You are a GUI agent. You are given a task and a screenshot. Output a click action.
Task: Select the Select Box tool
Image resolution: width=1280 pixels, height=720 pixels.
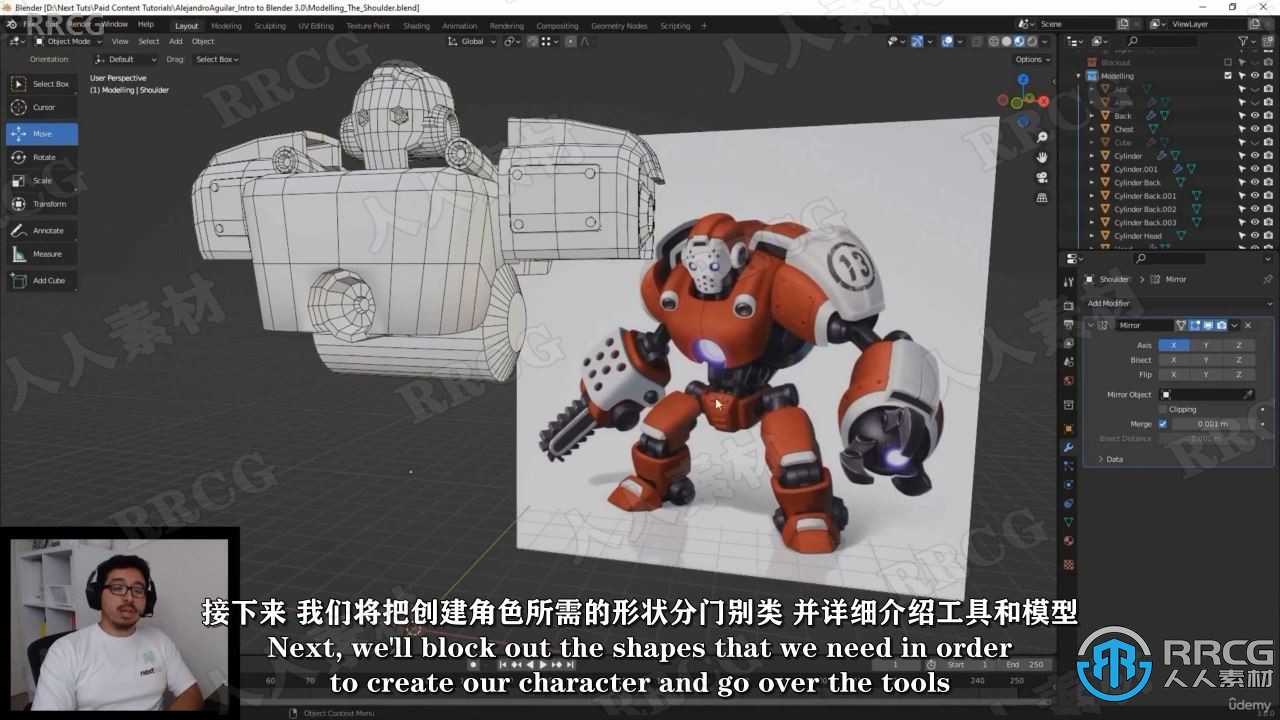click(x=42, y=84)
